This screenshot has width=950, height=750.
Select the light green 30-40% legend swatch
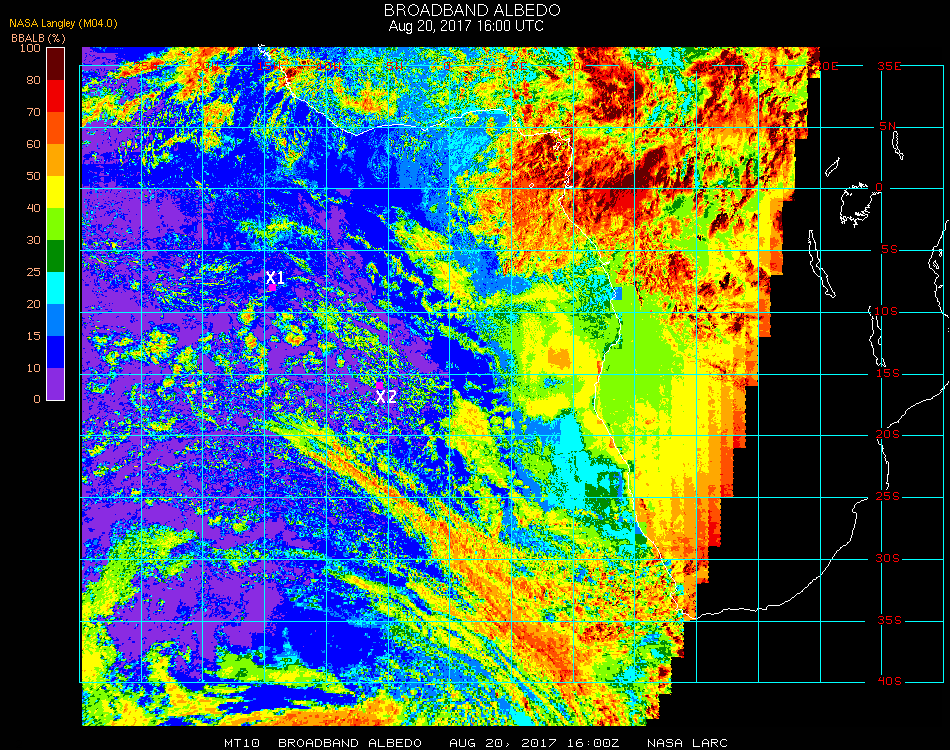(x=56, y=224)
